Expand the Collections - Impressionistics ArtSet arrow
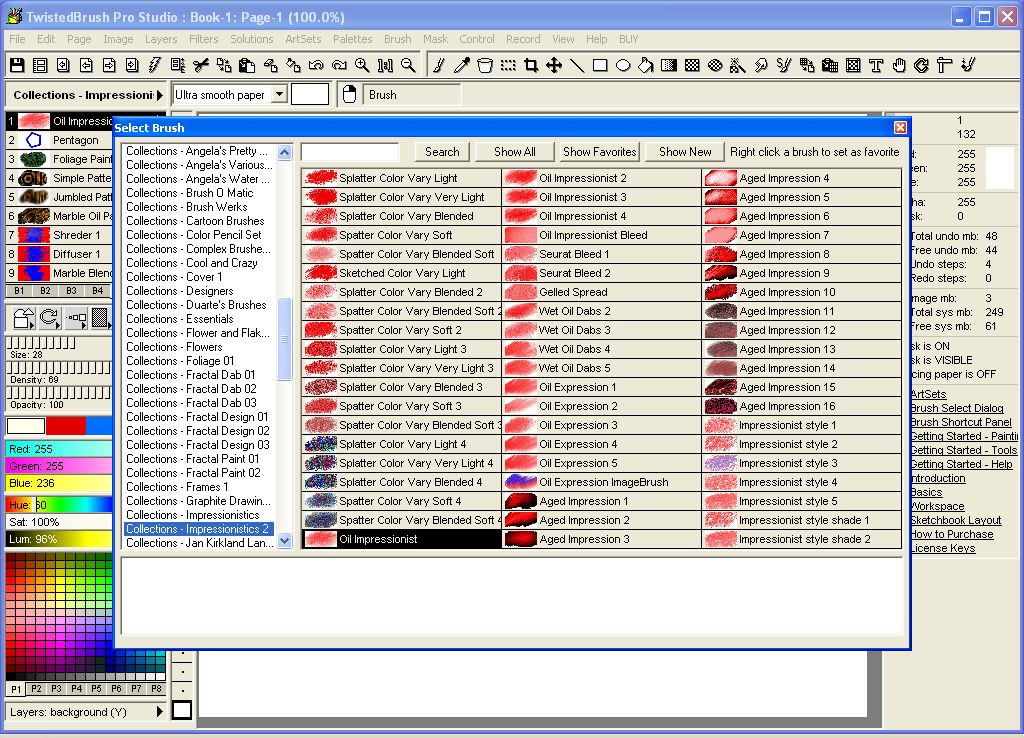 pos(159,95)
